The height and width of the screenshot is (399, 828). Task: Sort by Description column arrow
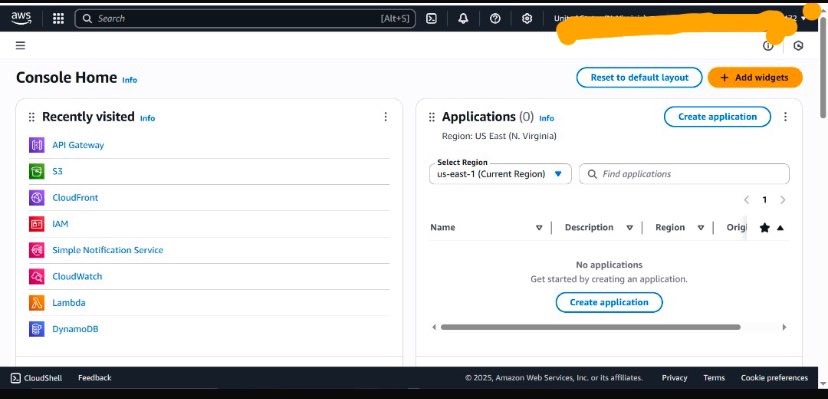click(629, 227)
